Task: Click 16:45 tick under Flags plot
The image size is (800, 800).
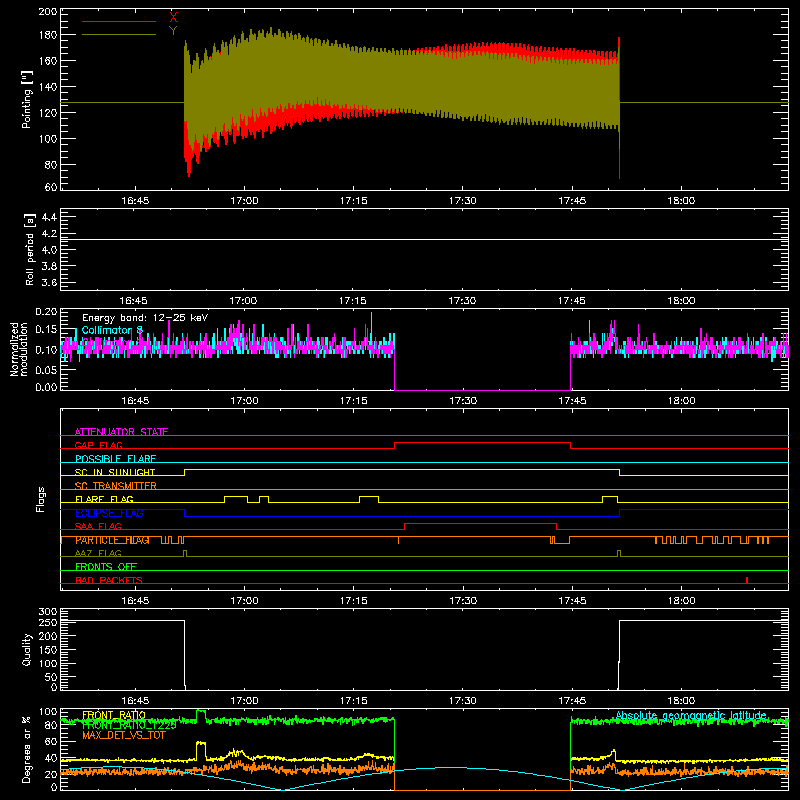Action: pyautogui.click(x=135, y=601)
